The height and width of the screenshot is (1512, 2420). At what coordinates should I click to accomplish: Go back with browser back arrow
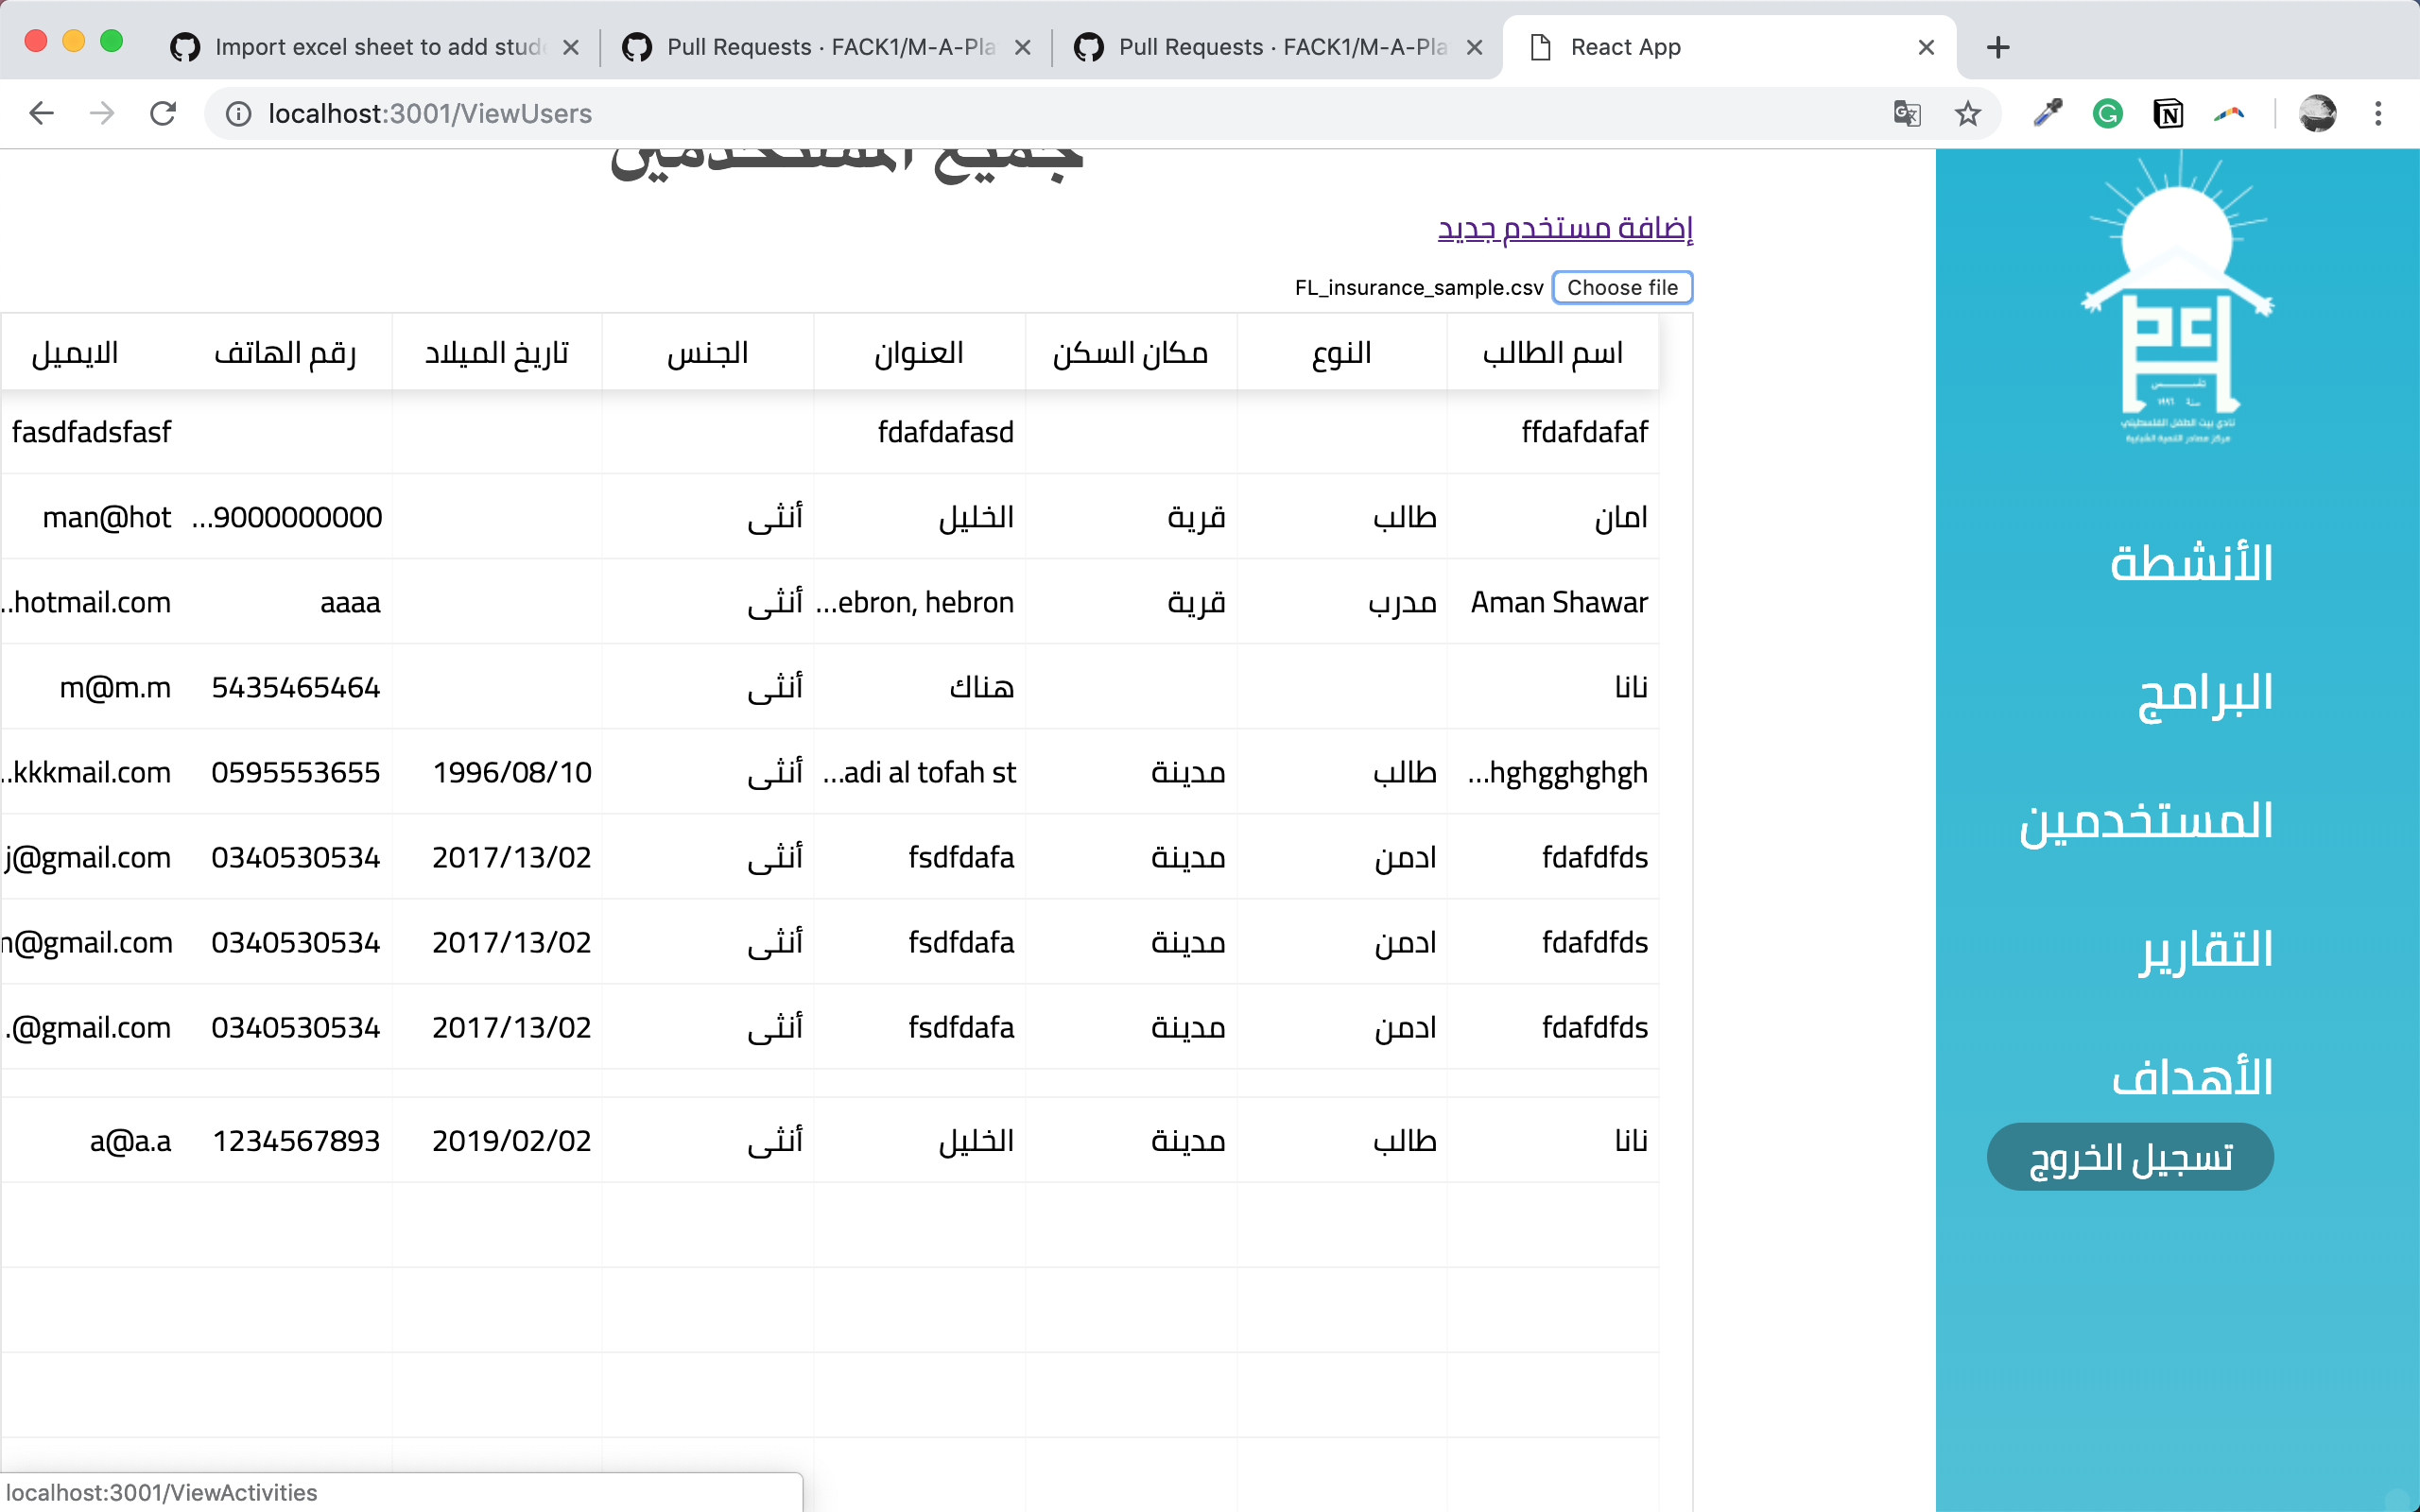tap(41, 114)
